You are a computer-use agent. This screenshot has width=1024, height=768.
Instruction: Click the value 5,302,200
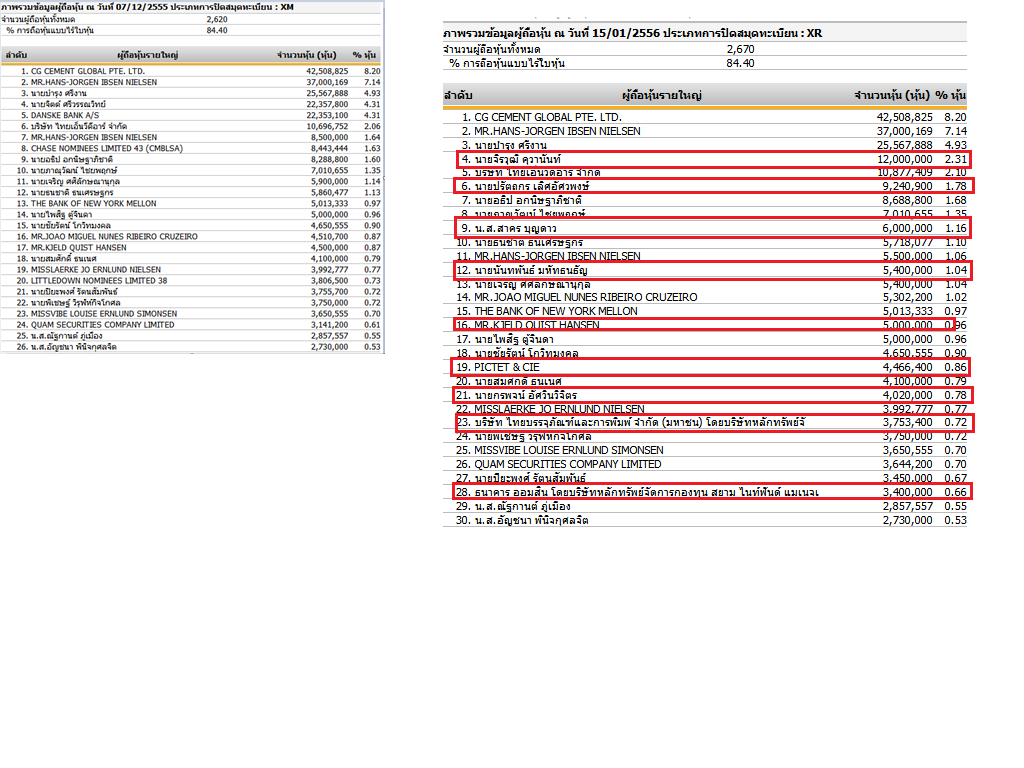(907, 297)
